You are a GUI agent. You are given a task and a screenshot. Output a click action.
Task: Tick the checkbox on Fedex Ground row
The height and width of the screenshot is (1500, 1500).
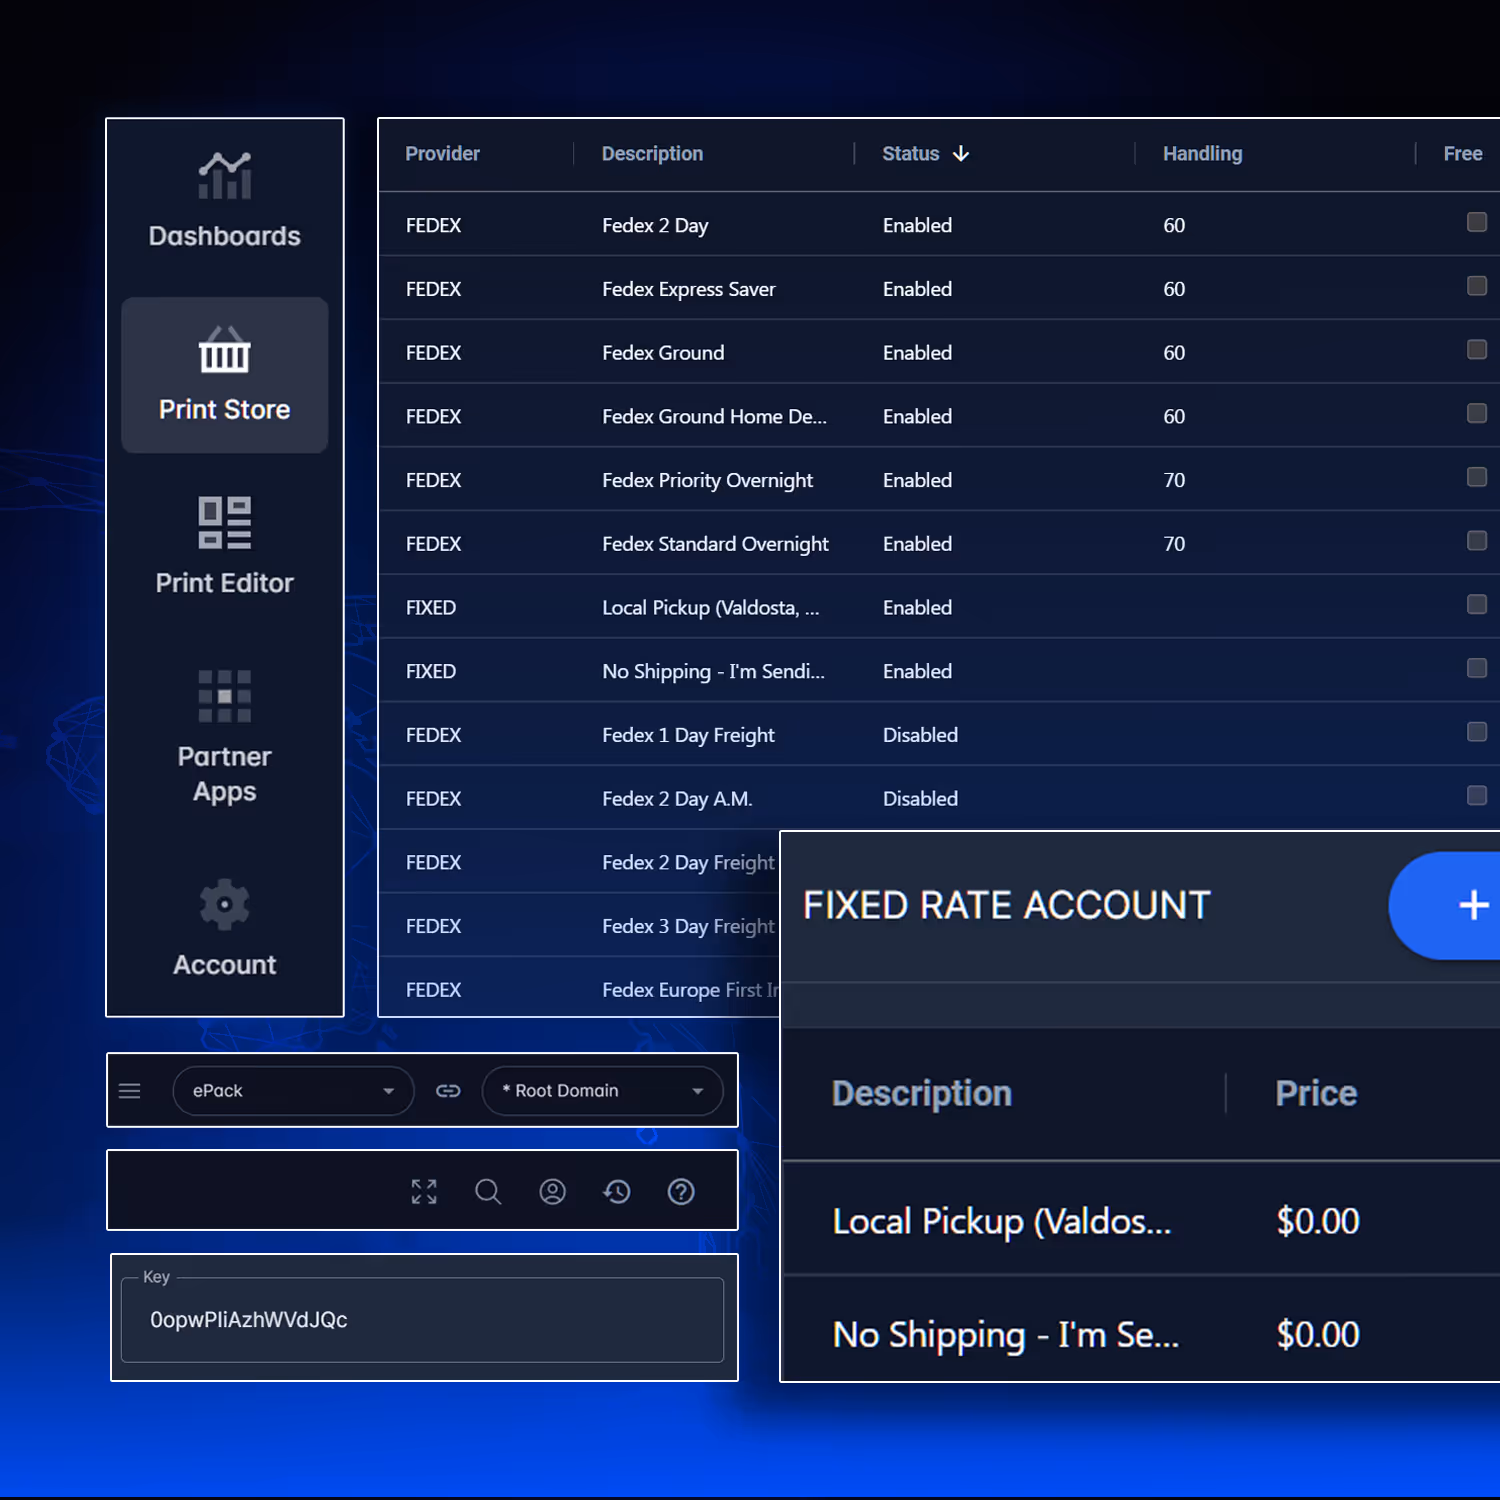(1477, 349)
